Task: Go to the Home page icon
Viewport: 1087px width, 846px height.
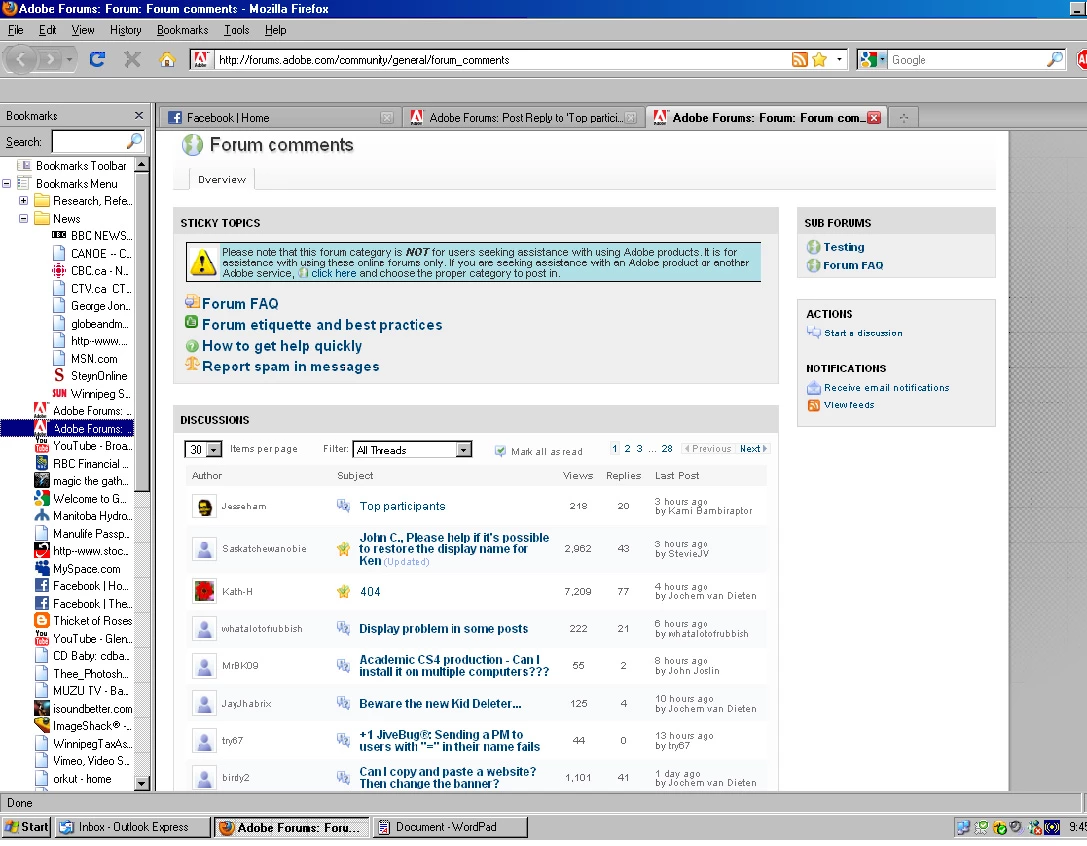Action: coord(167,60)
